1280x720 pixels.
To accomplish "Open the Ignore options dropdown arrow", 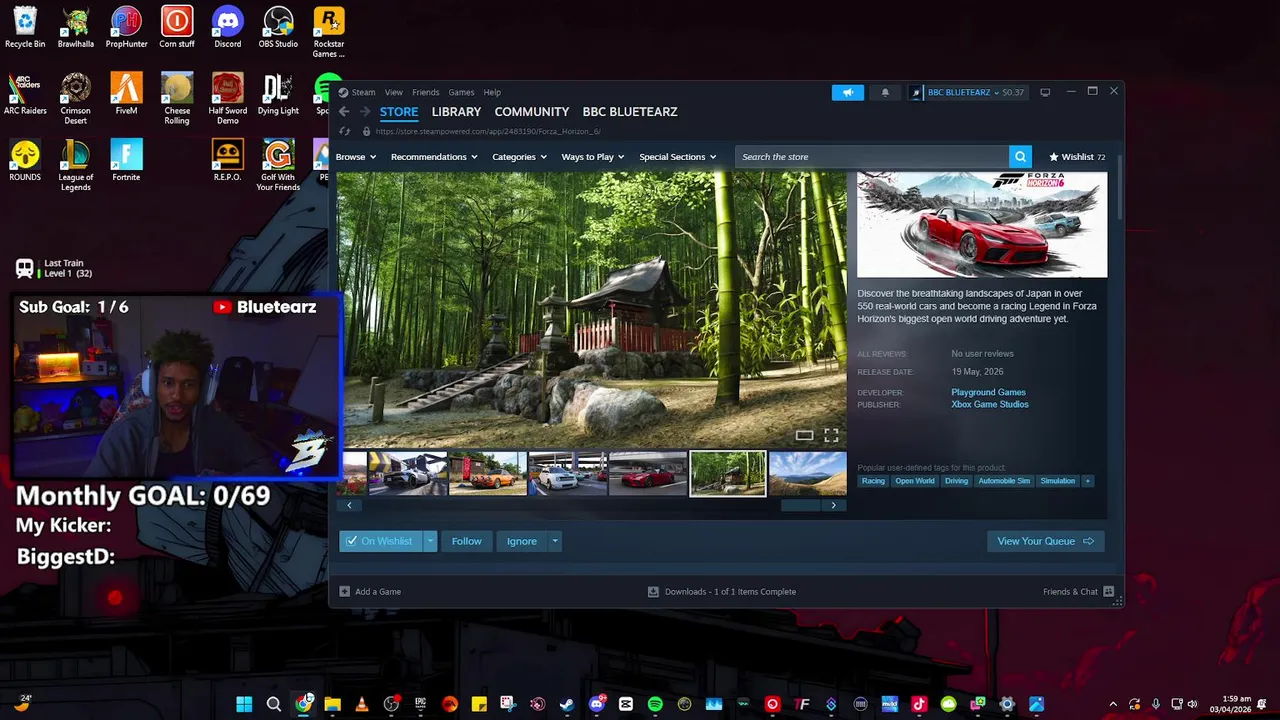I will (555, 541).
